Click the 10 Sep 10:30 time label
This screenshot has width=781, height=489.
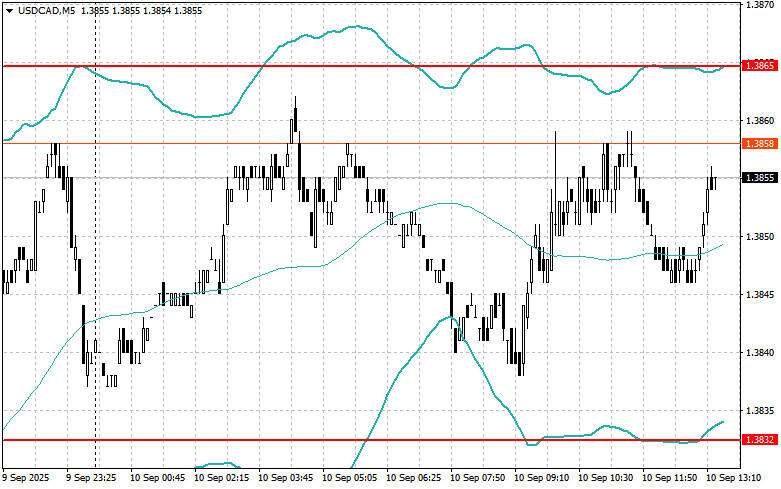pos(606,478)
